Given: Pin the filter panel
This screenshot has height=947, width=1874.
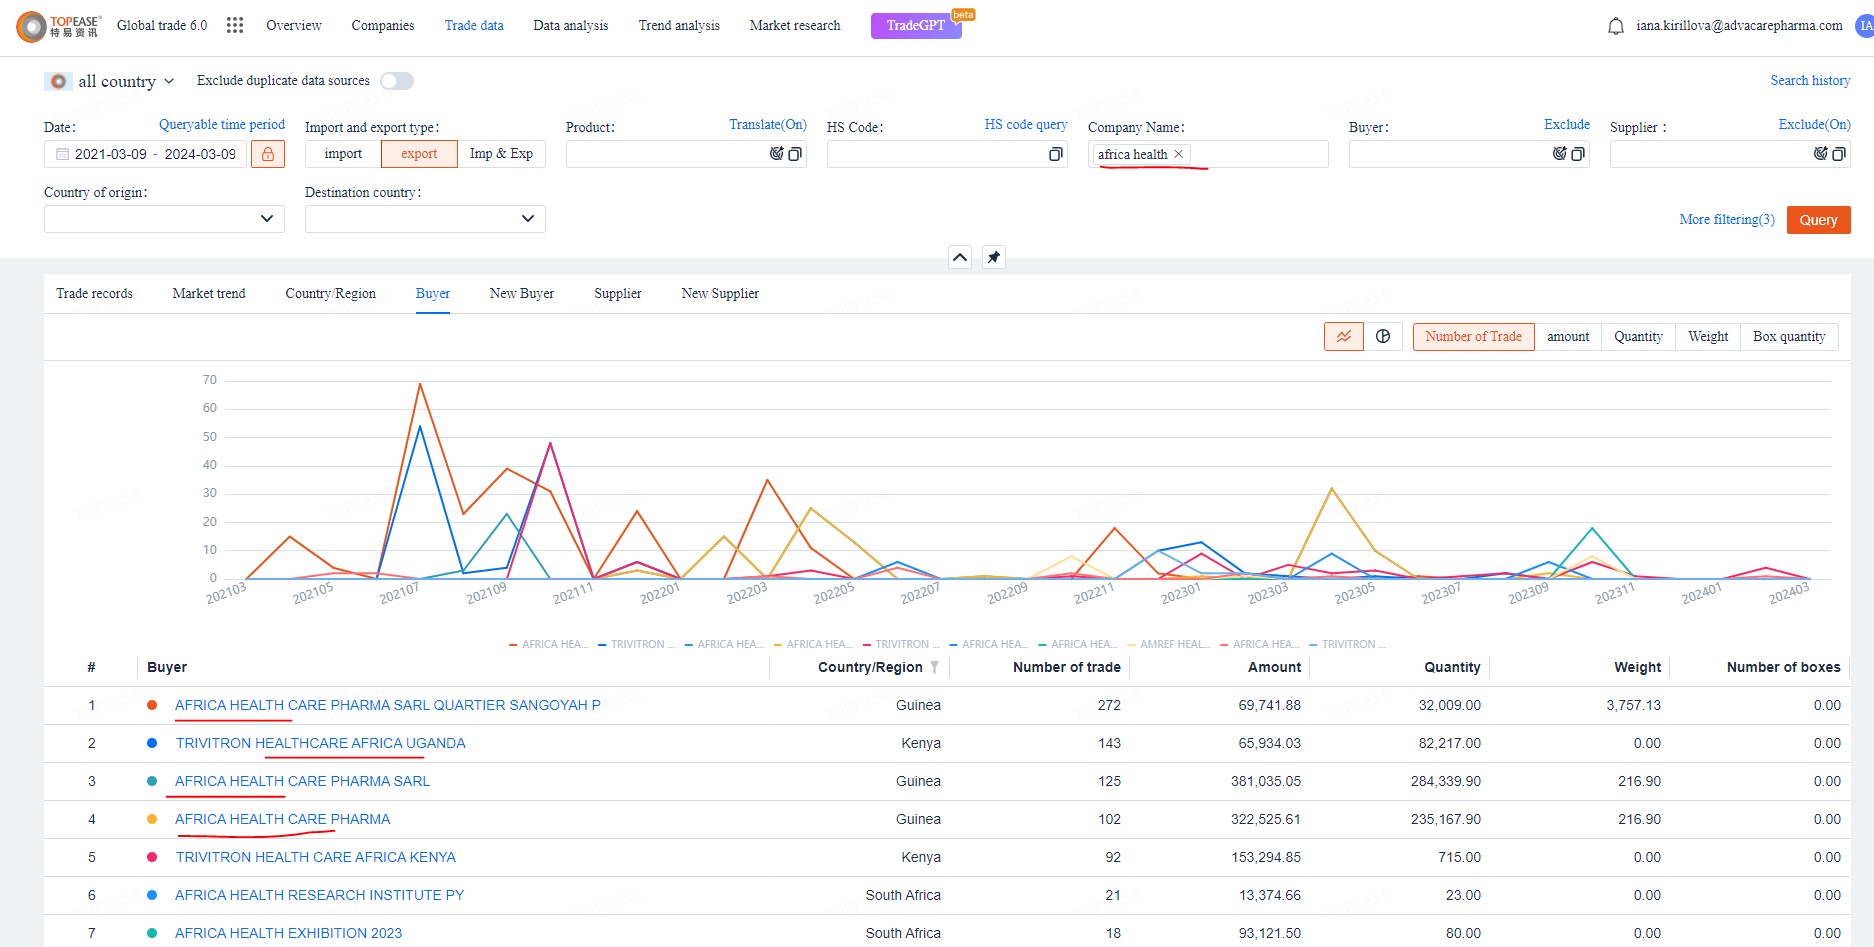Looking at the screenshot, I should [x=994, y=257].
